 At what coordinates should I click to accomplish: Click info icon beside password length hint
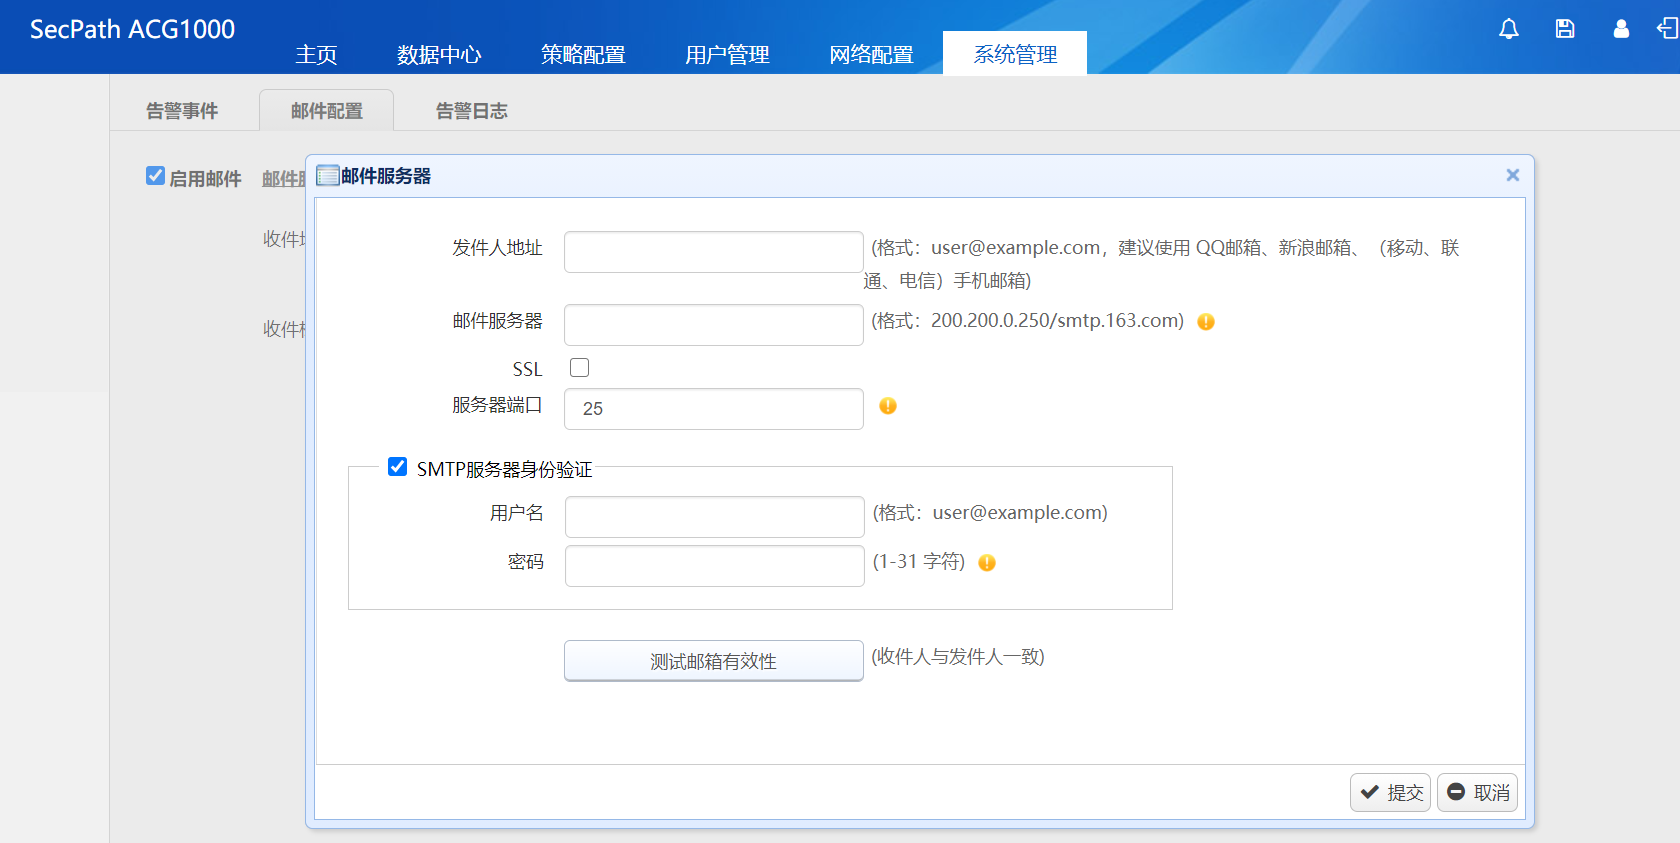(987, 563)
